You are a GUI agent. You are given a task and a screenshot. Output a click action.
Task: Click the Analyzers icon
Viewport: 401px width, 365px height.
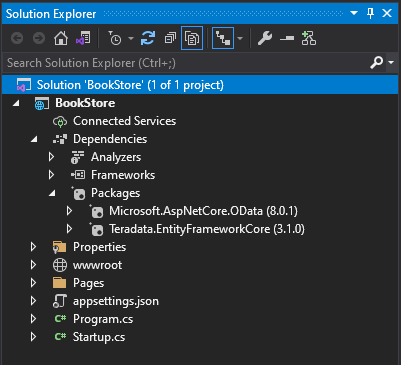coord(78,157)
